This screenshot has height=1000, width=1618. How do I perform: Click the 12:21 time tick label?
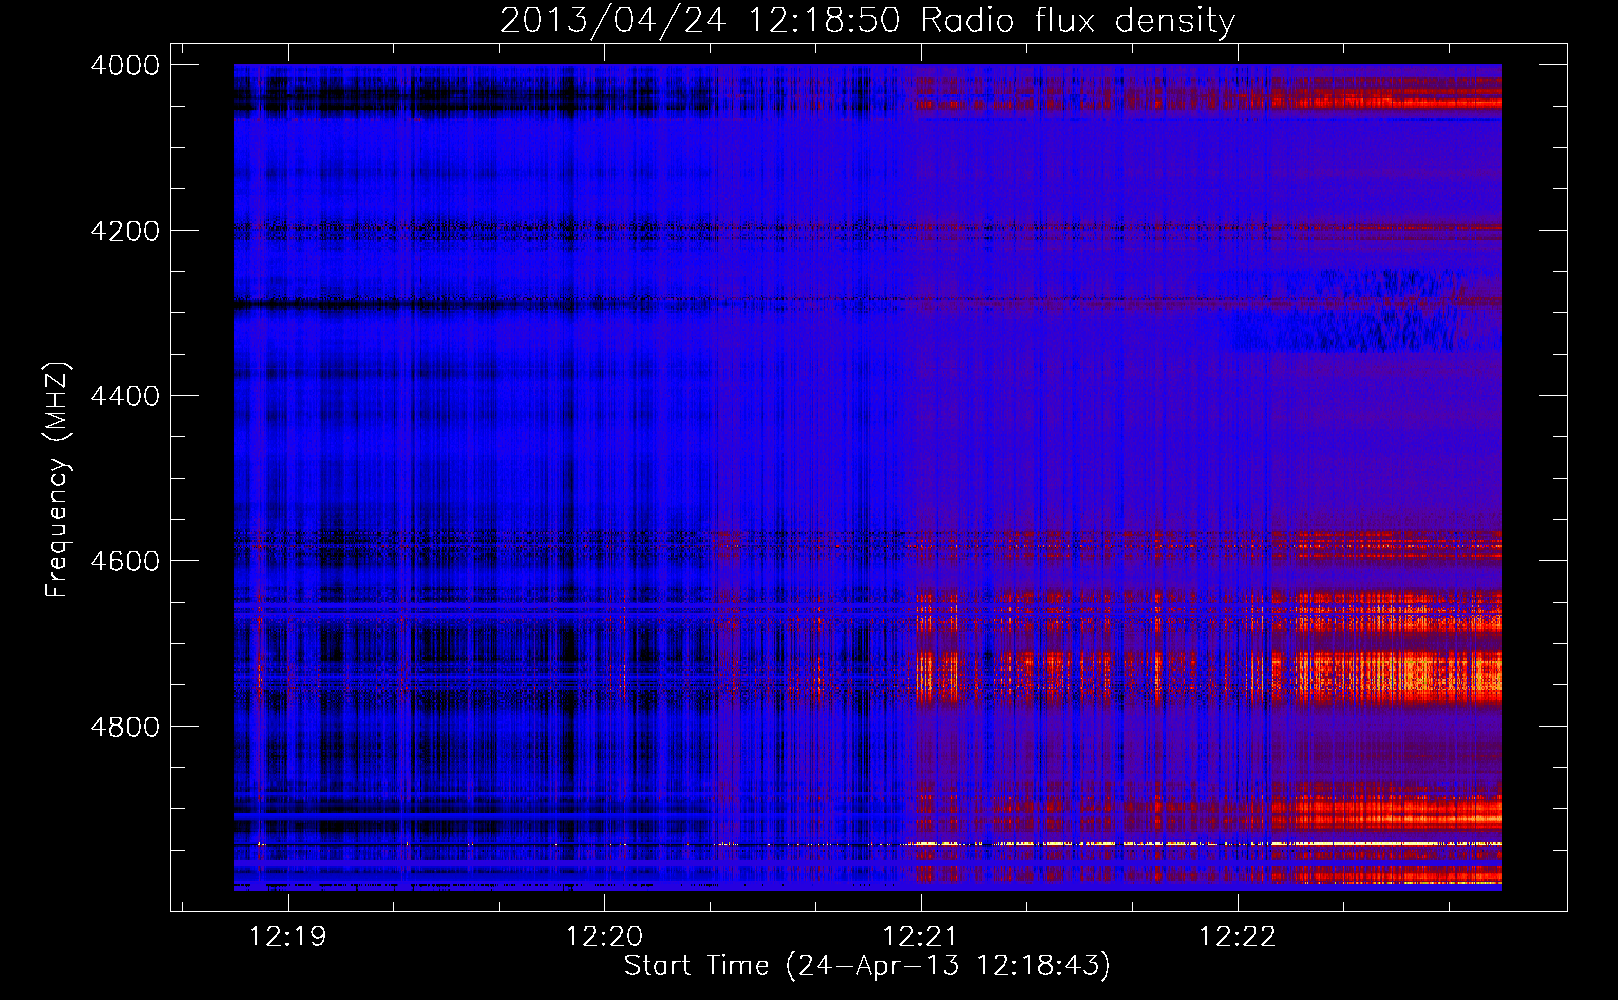tap(920, 937)
